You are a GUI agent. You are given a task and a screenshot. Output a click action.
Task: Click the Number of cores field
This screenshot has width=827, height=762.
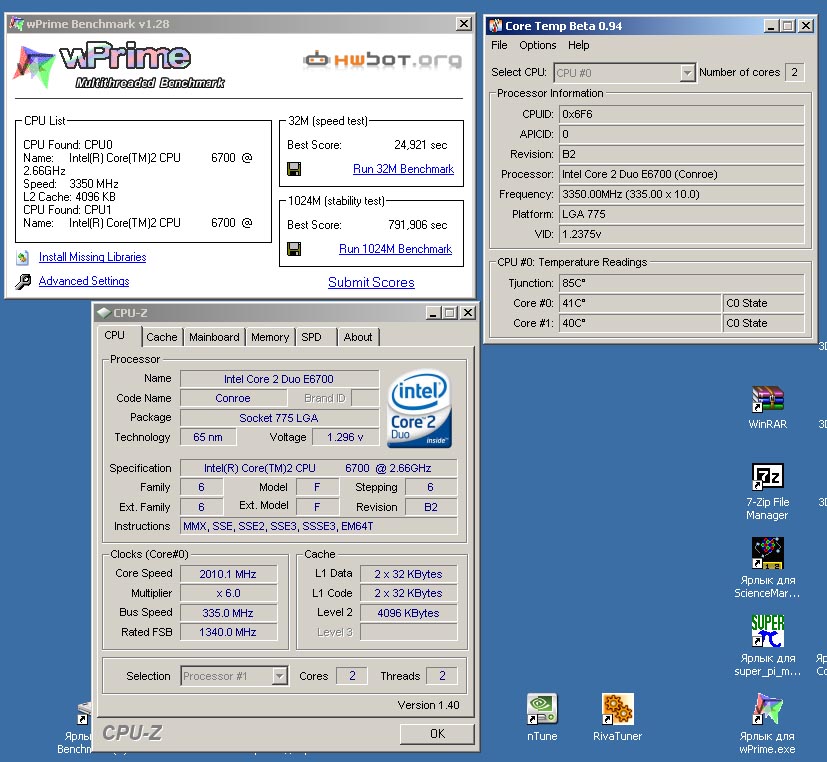tap(794, 72)
